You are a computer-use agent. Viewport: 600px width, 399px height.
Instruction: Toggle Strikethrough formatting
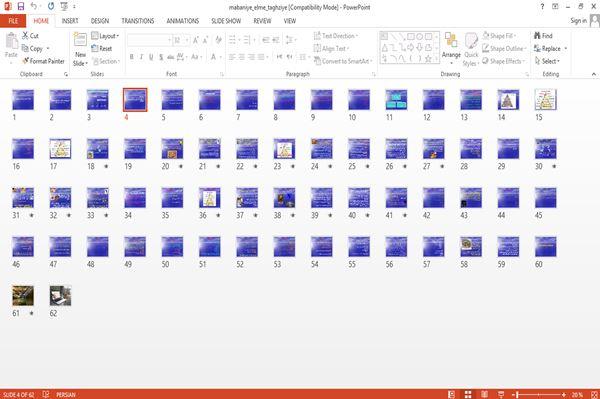[171, 57]
